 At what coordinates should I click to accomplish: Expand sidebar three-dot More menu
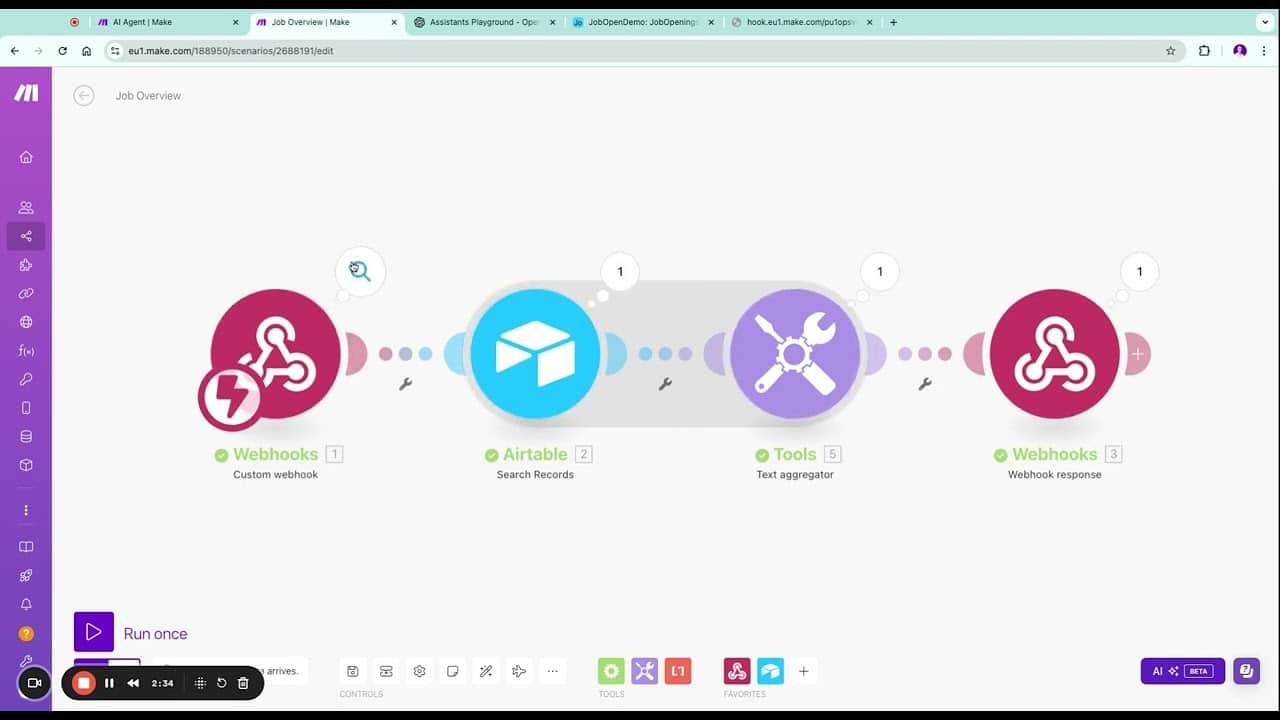[26, 510]
